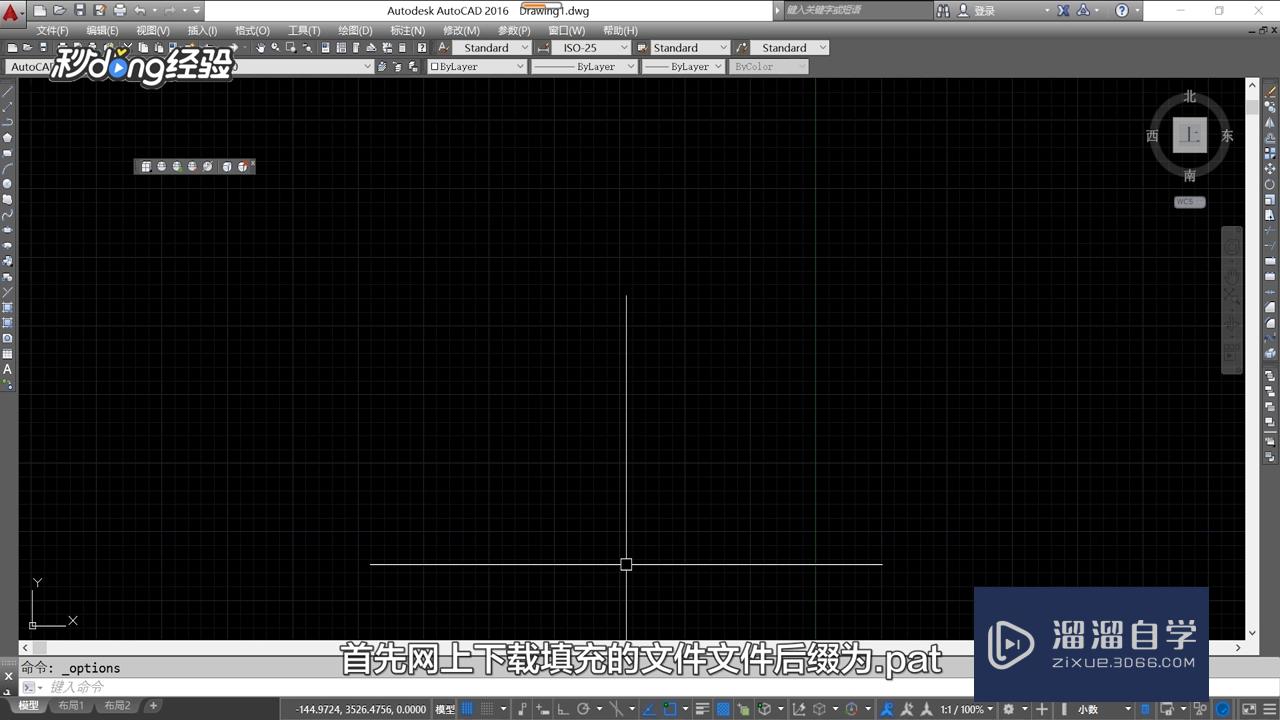Open the ByLayer lineweight dropdown

pyautogui.click(x=683, y=66)
